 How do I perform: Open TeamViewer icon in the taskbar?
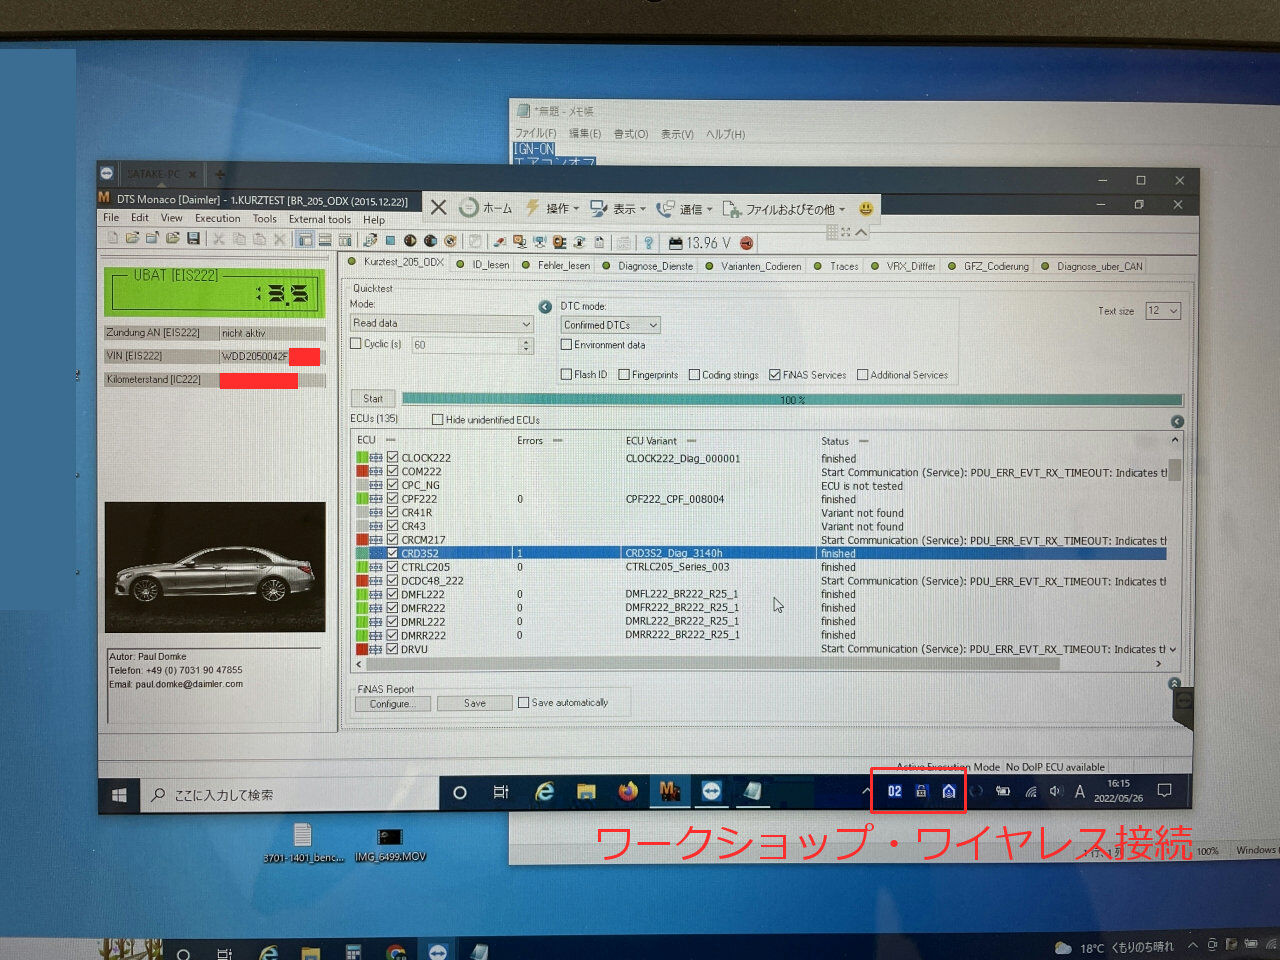[711, 792]
